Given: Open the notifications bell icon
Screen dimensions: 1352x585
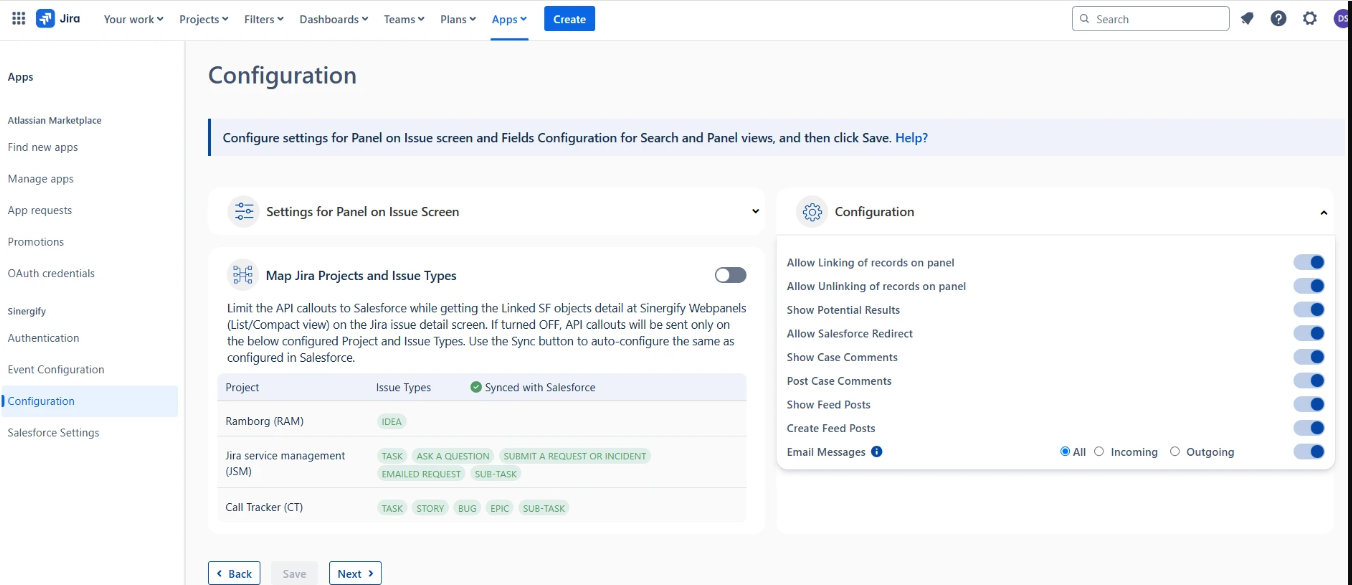Looking at the screenshot, I should (1247, 18).
